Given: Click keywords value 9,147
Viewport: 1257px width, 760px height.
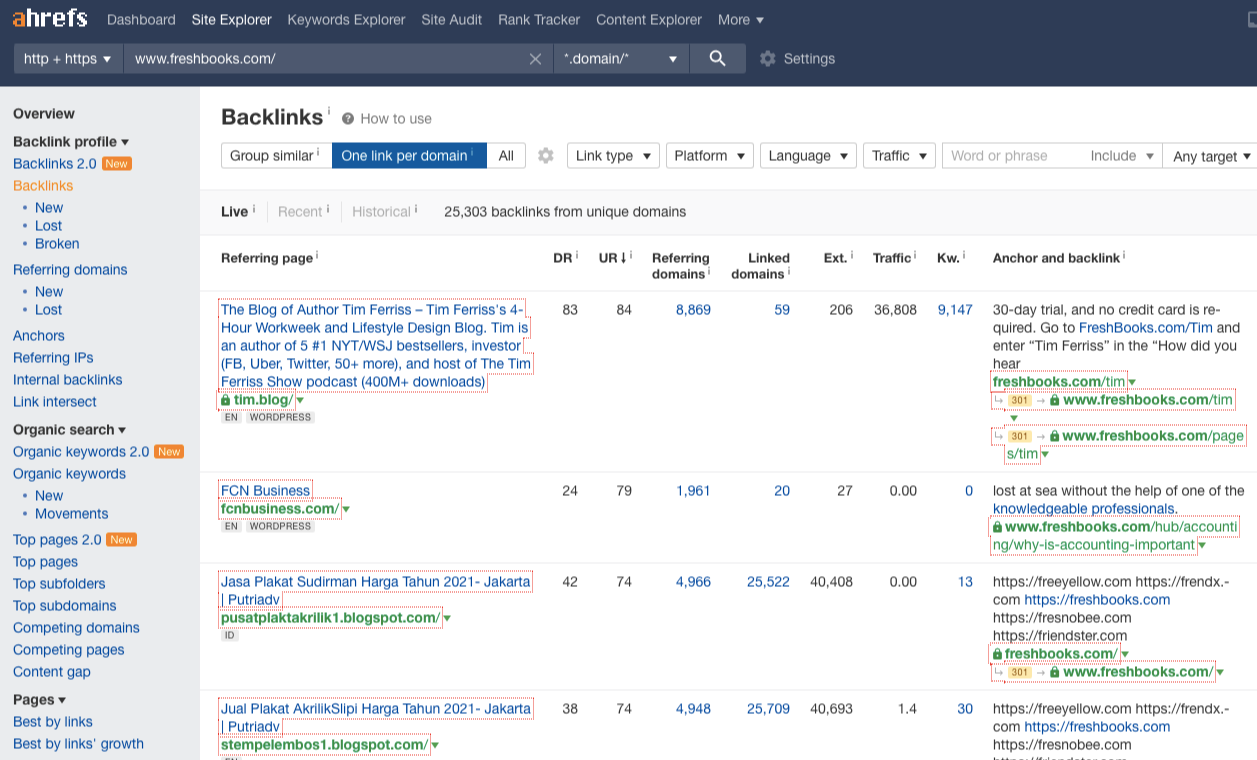Looking at the screenshot, I should (x=955, y=310).
